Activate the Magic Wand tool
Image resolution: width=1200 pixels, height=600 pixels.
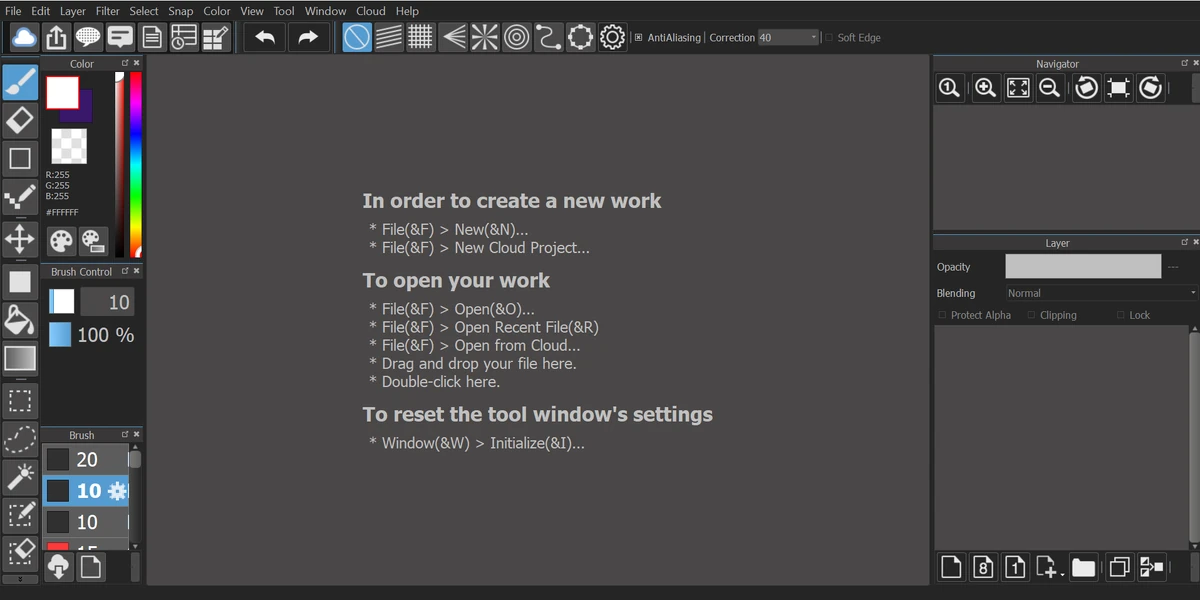tap(20, 477)
